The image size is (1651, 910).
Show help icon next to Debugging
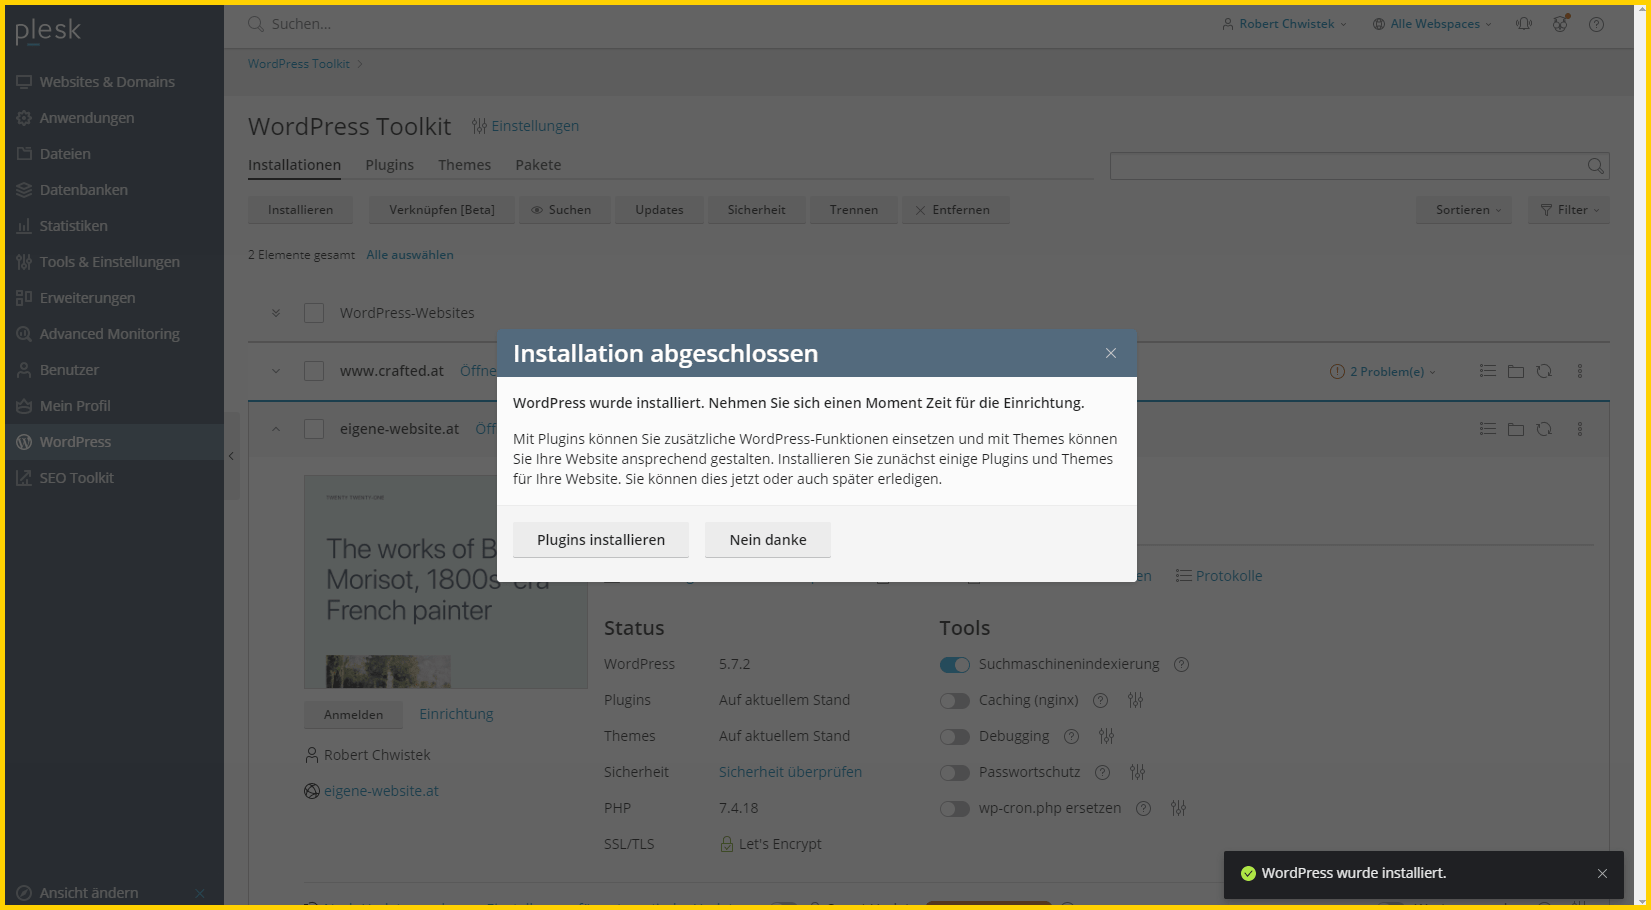tap(1071, 736)
